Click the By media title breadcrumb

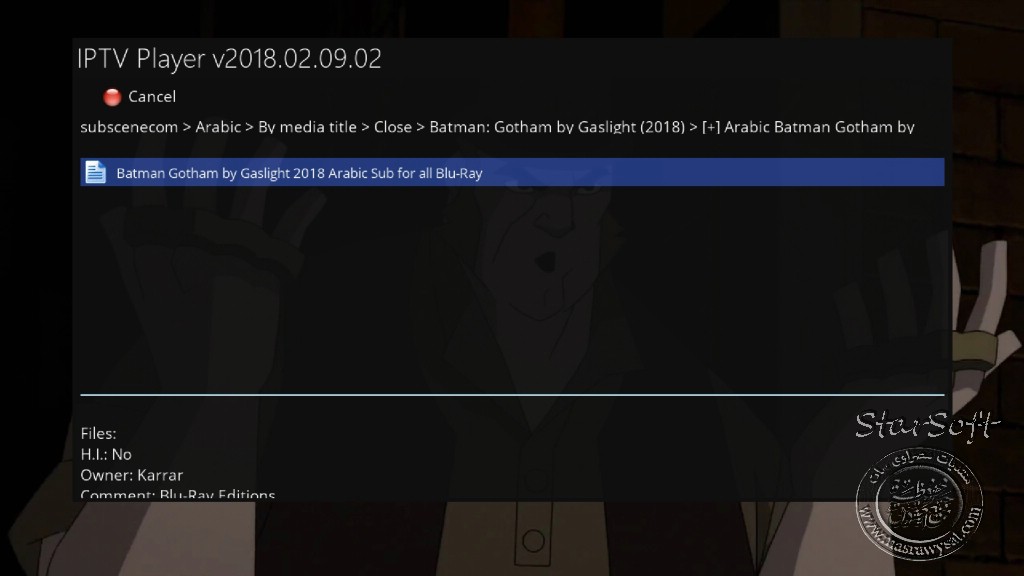pos(307,127)
